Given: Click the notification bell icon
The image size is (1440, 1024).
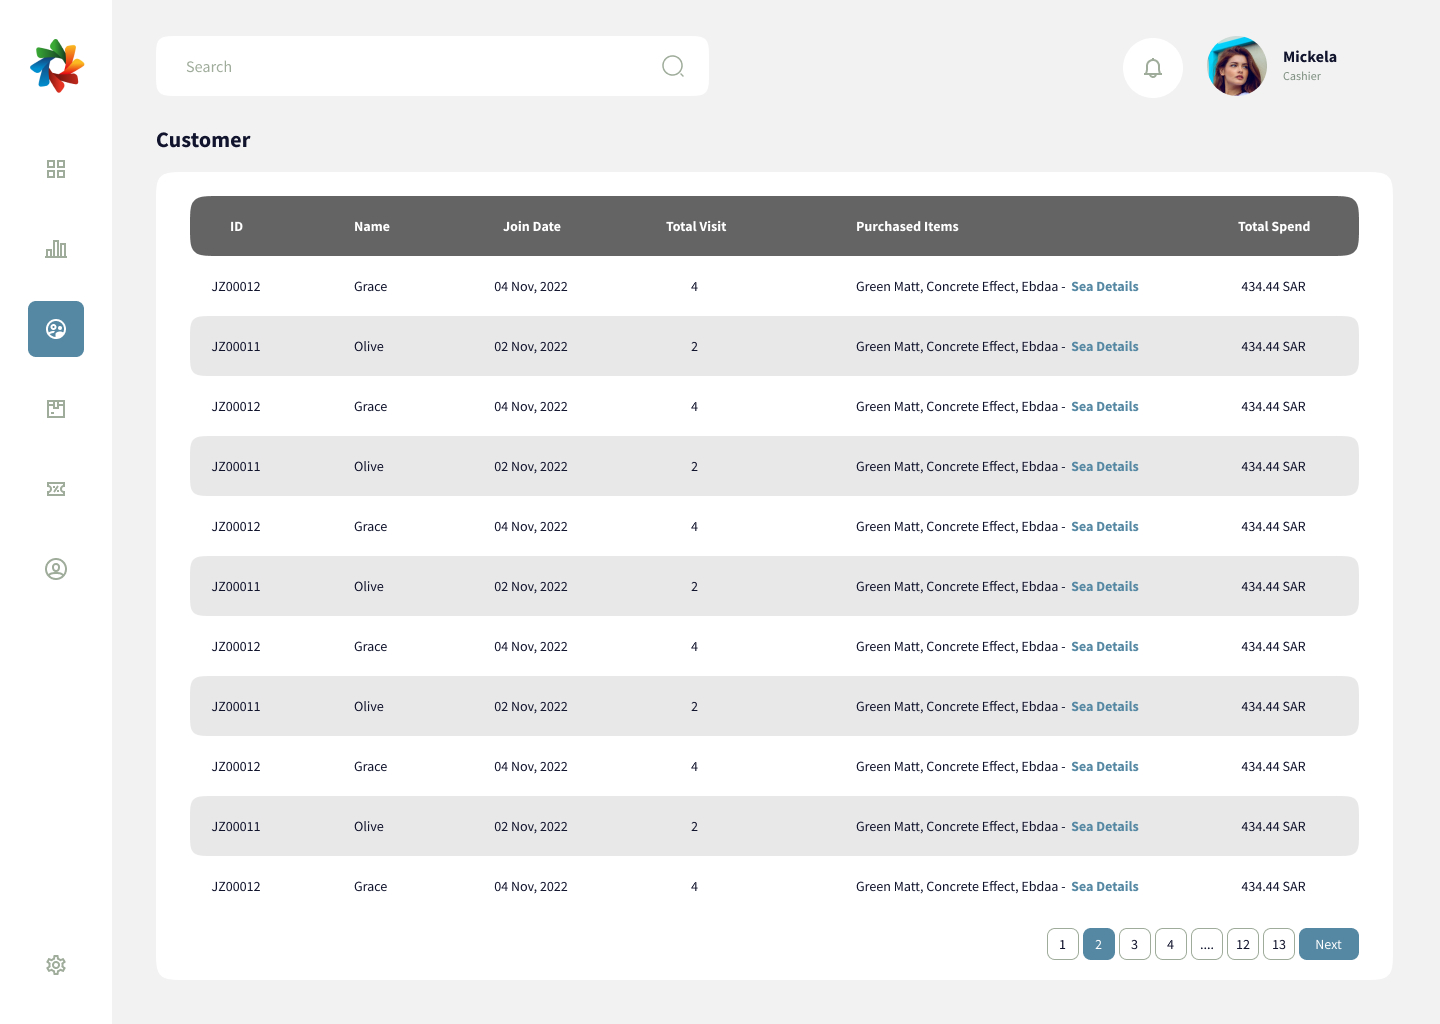Looking at the screenshot, I should click(1153, 68).
